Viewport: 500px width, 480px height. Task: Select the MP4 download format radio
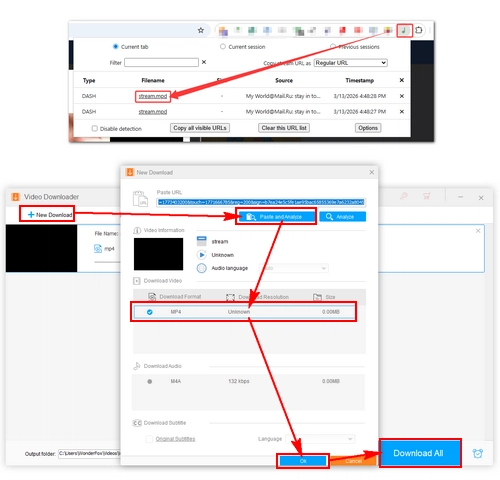point(150,312)
